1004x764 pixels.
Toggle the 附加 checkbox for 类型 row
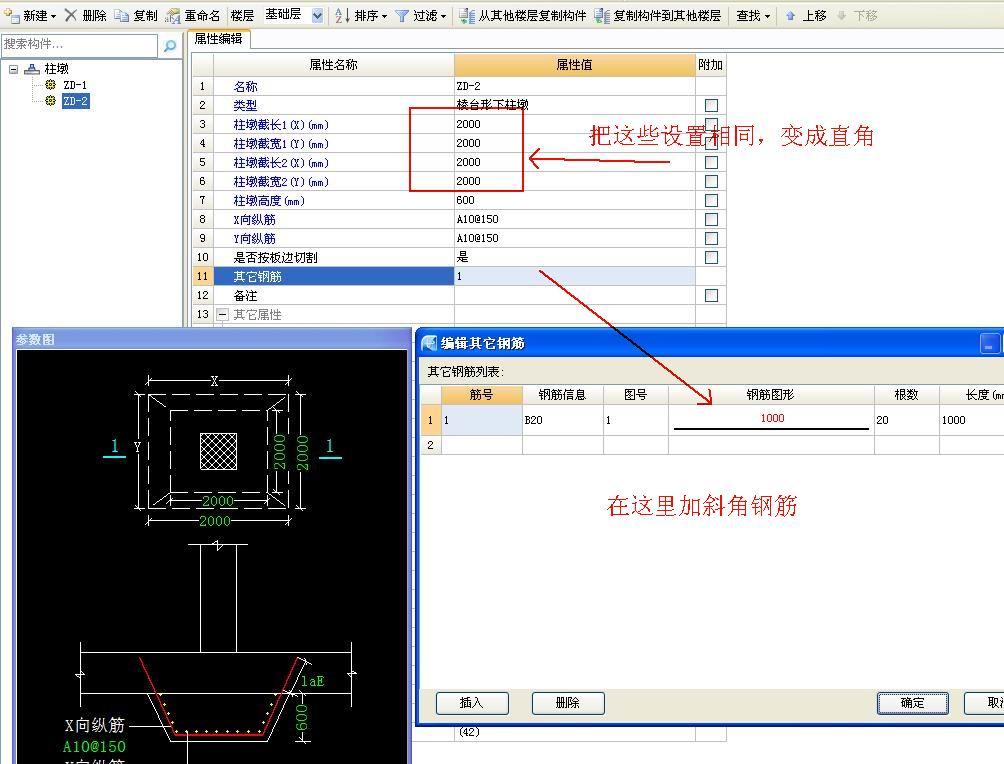coord(711,105)
